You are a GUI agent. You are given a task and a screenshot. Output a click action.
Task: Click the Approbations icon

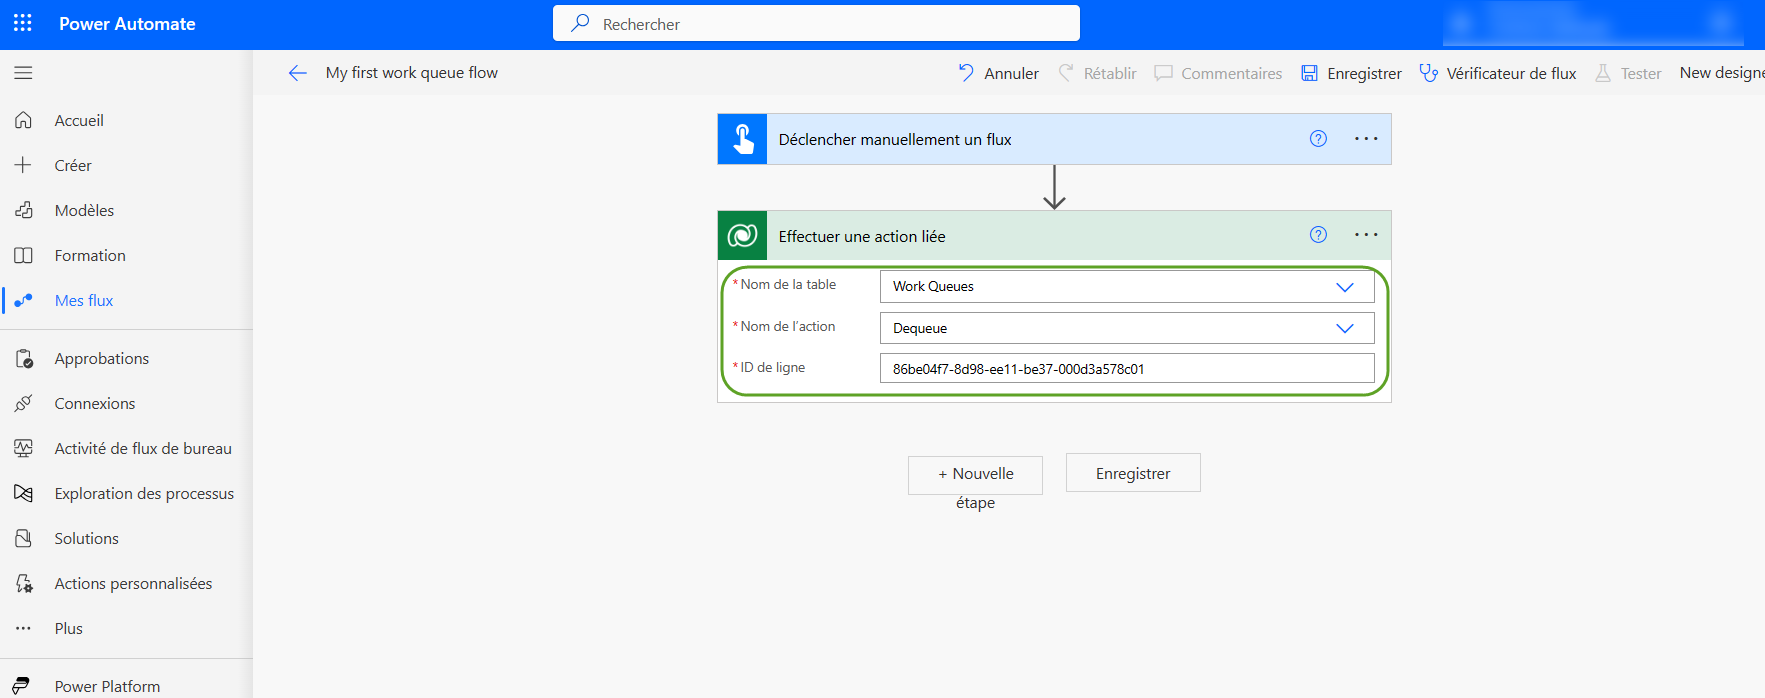pyautogui.click(x=24, y=358)
